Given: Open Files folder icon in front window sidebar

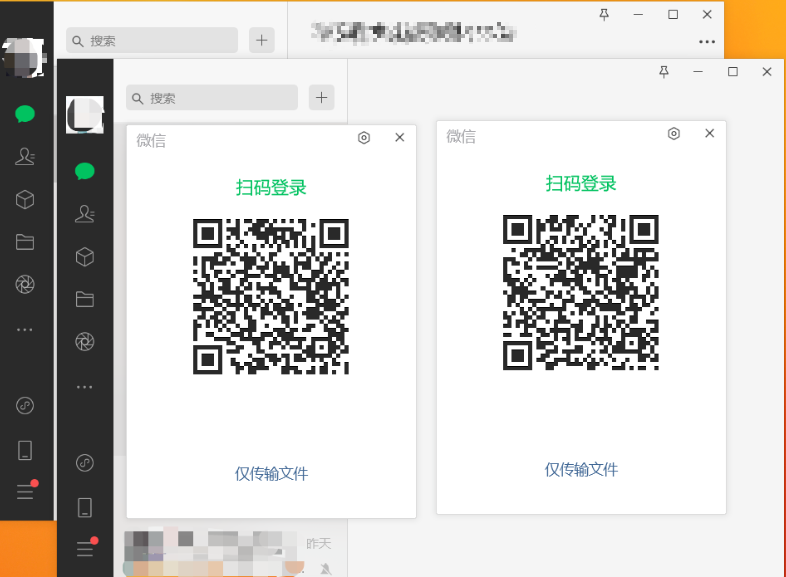Looking at the screenshot, I should (85, 299).
